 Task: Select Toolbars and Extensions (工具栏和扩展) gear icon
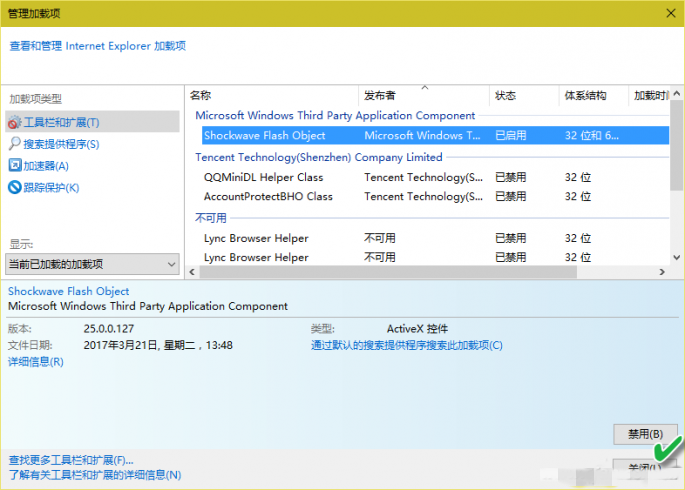[x=14, y=122]
